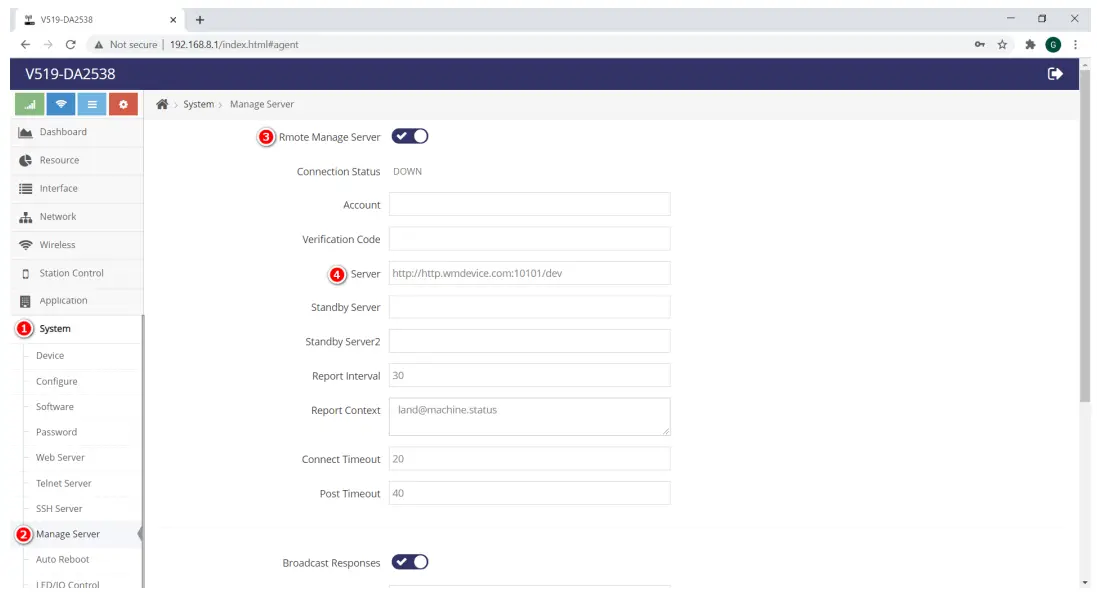Viewport: 1097px width, 608px height.
Task: Open Resource in the sidebar
Action: pos(77,160)
